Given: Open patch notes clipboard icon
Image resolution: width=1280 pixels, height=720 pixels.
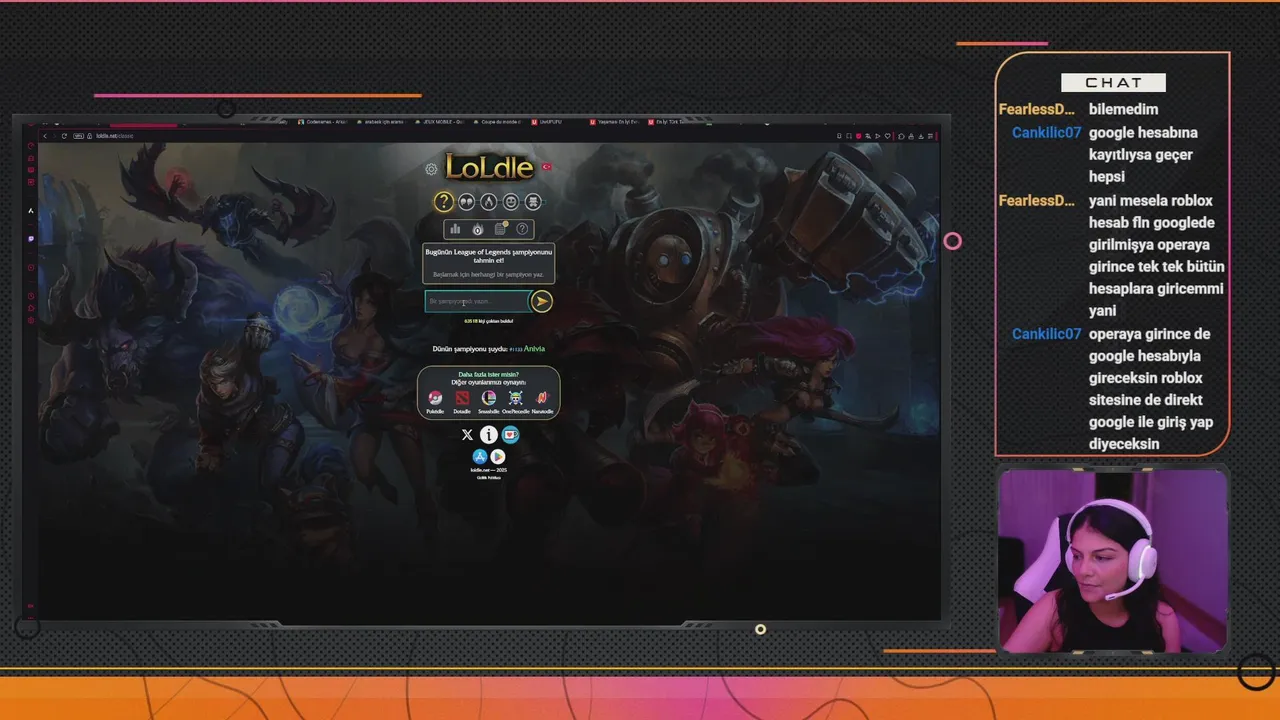Looking at the screenshot, I should [500, 229].
